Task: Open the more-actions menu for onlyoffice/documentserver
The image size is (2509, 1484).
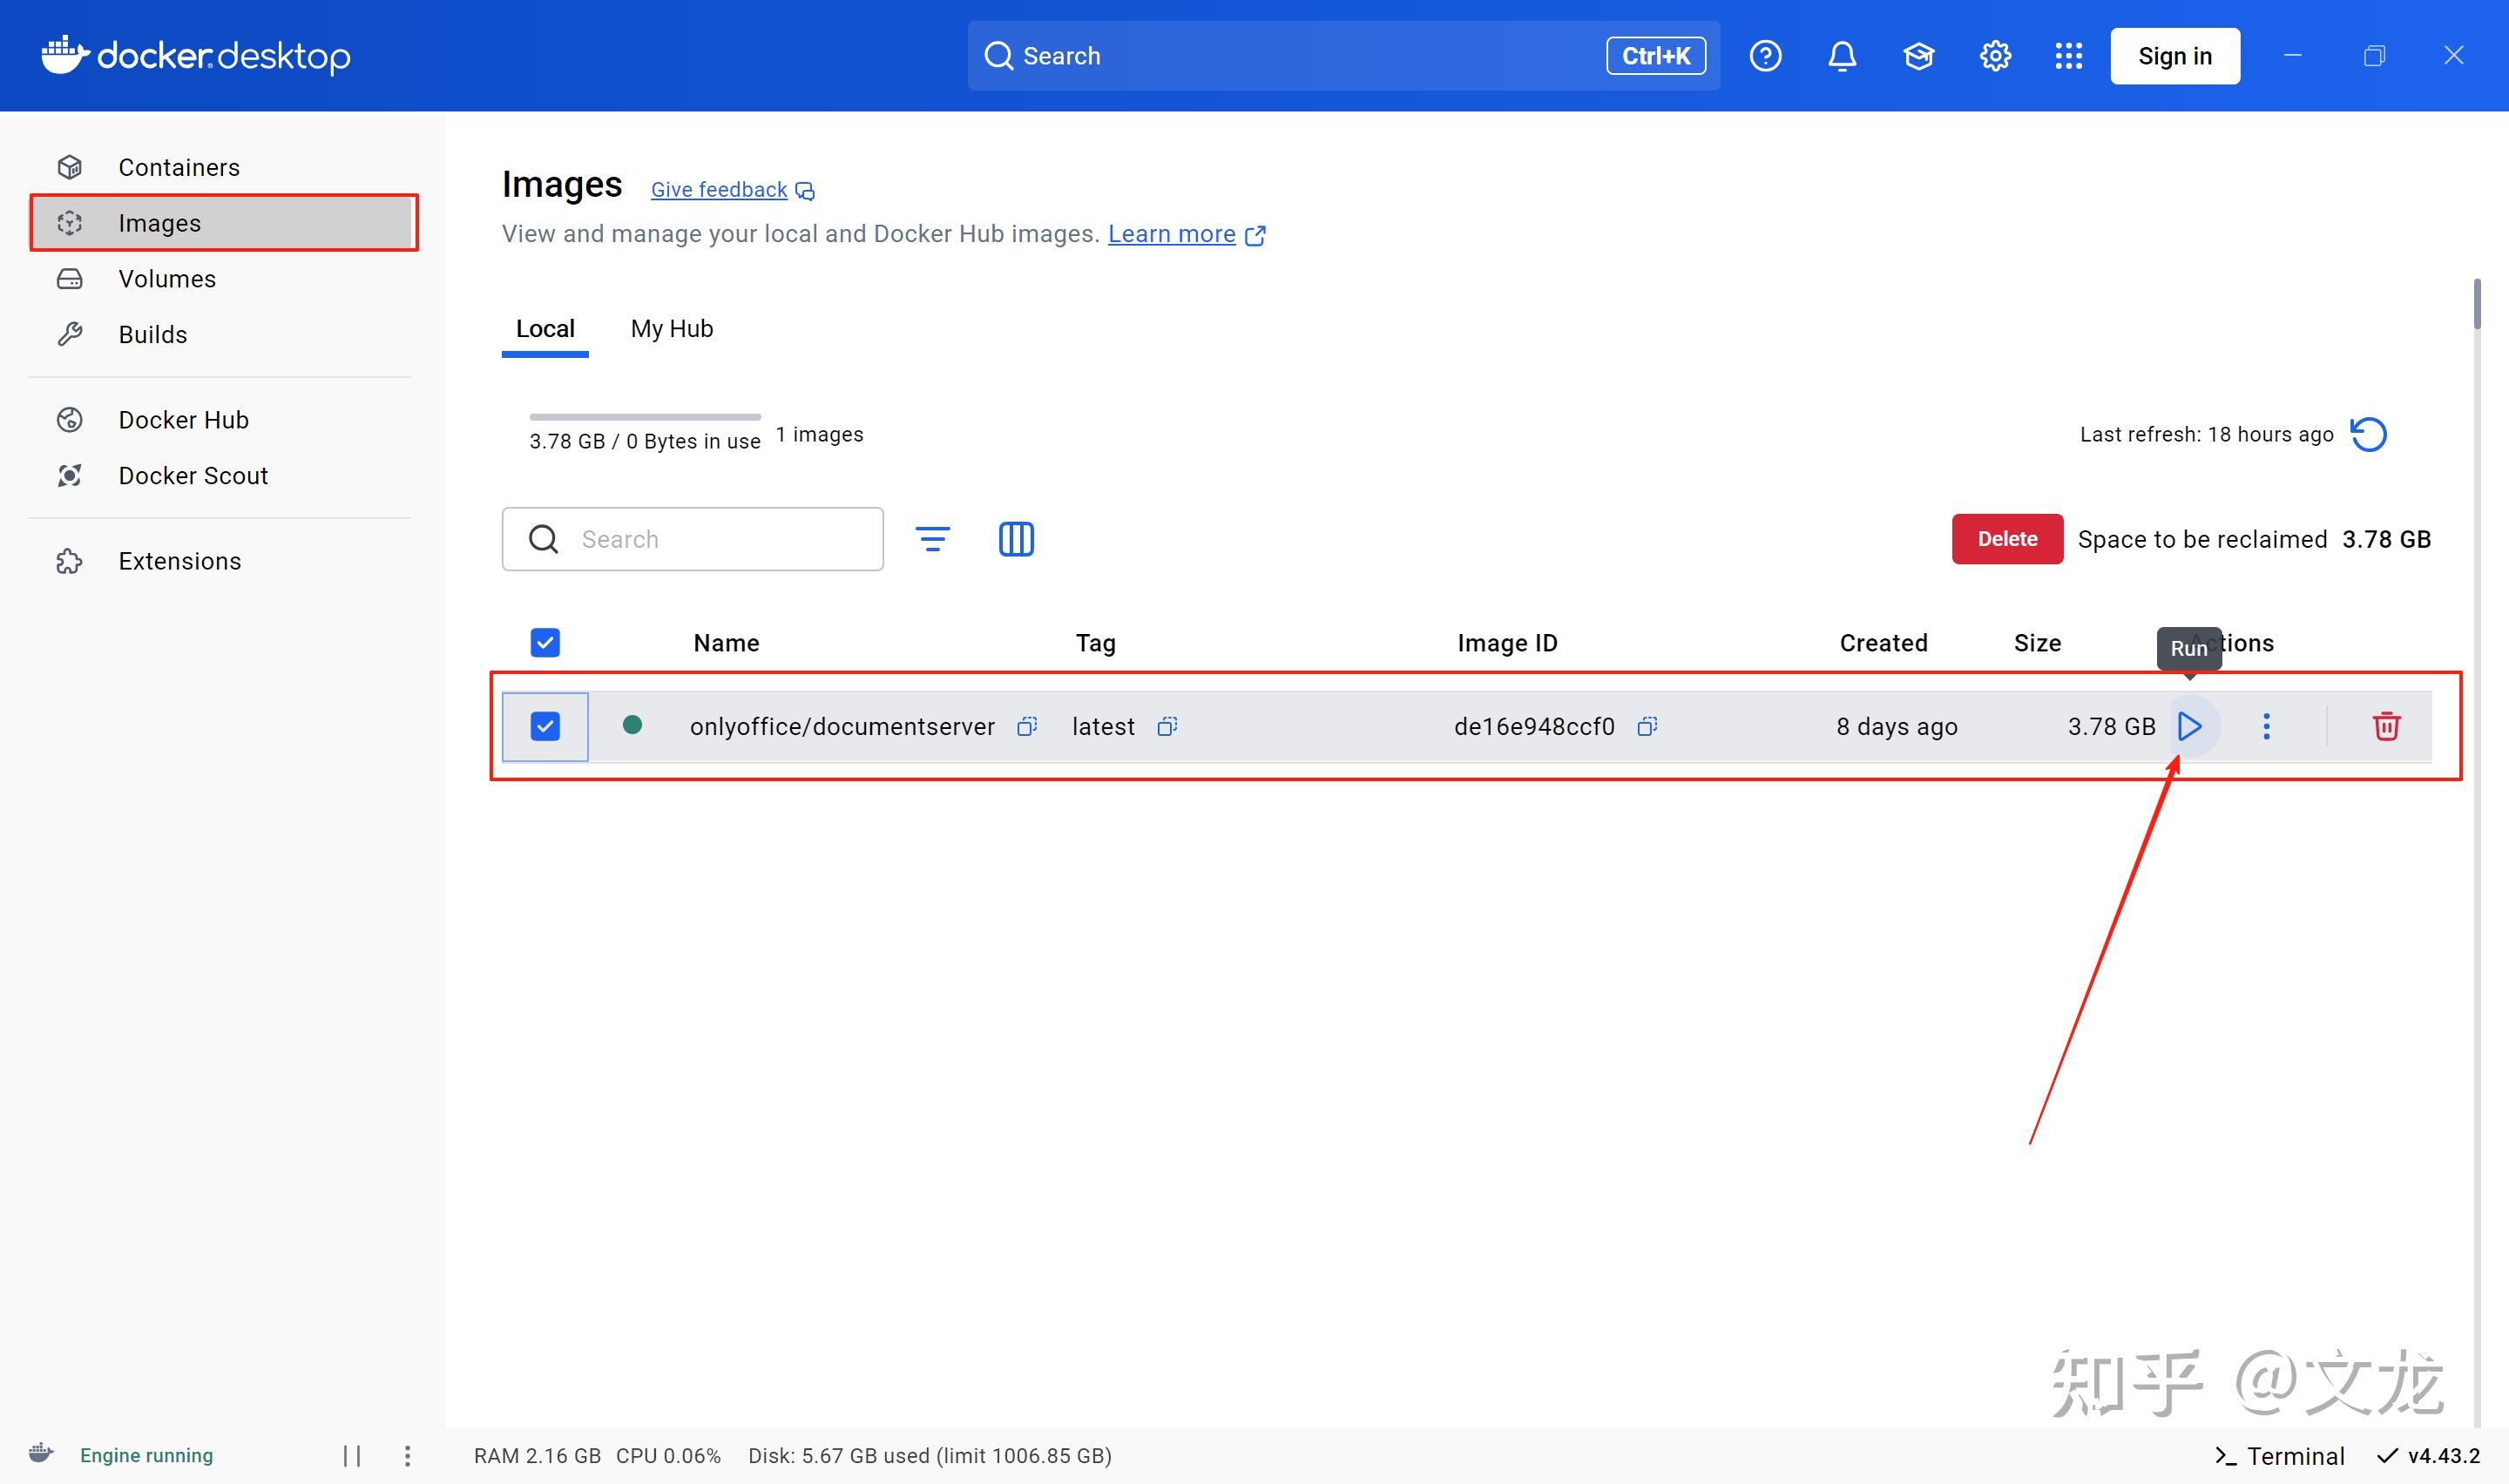Action: (x=2266, y=726)
